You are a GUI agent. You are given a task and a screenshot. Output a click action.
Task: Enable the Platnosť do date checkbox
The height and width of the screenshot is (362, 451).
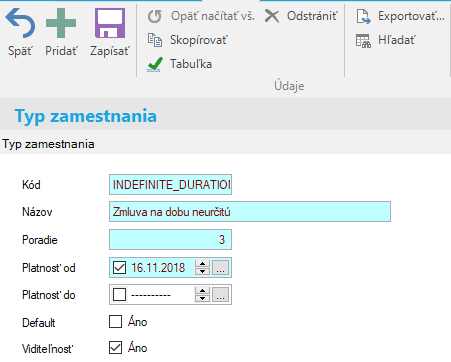coord(119,295)
